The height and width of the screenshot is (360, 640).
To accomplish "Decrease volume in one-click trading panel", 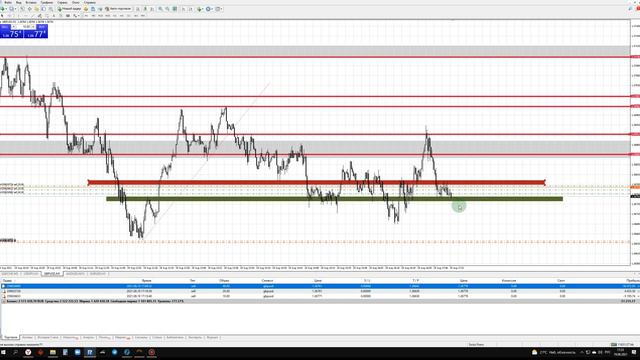I will coord(13,27).
